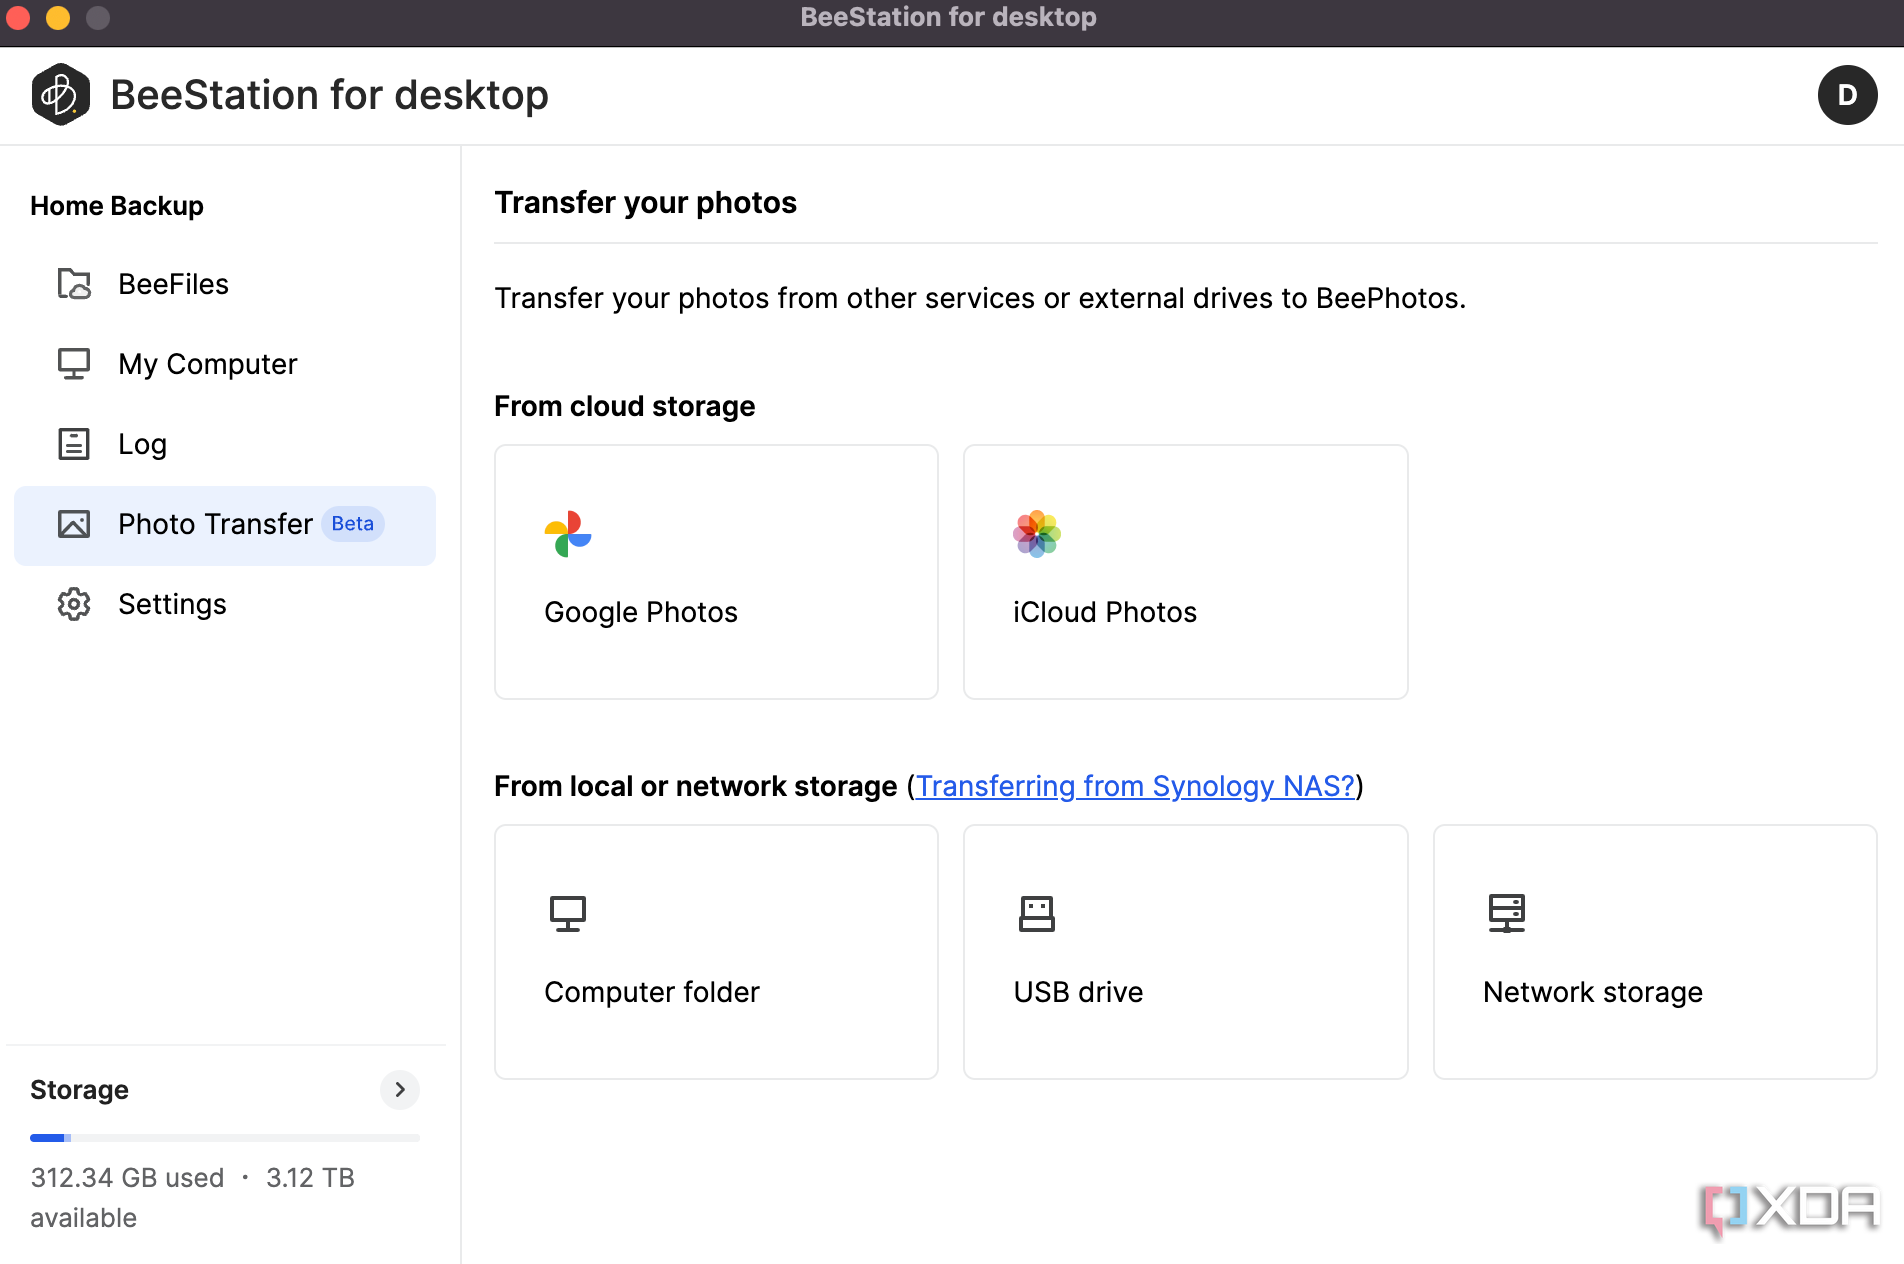
Task: Click the Google Photos pinwheel icon
Action: (x=568, y=534)
